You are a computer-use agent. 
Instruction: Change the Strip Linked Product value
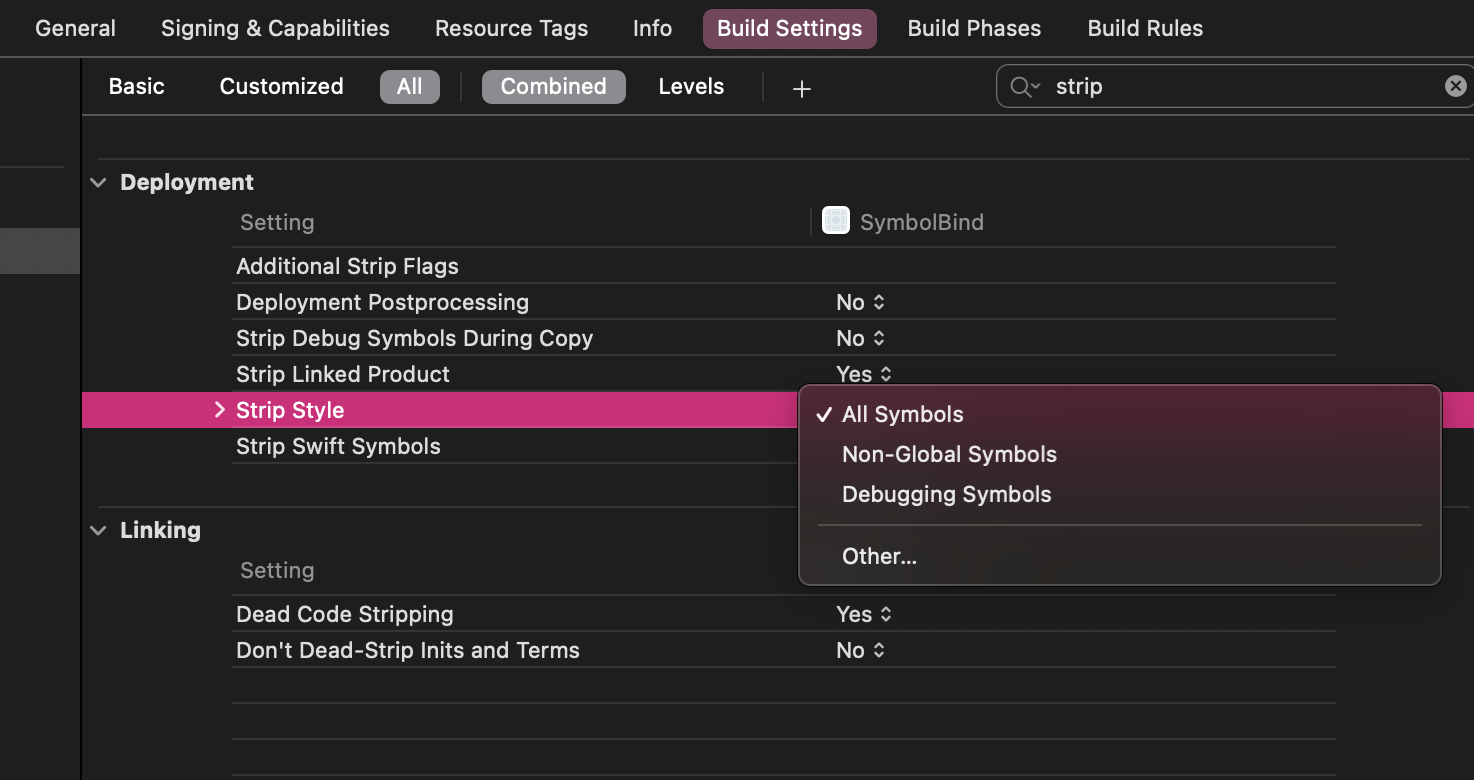tap(864, 374)
